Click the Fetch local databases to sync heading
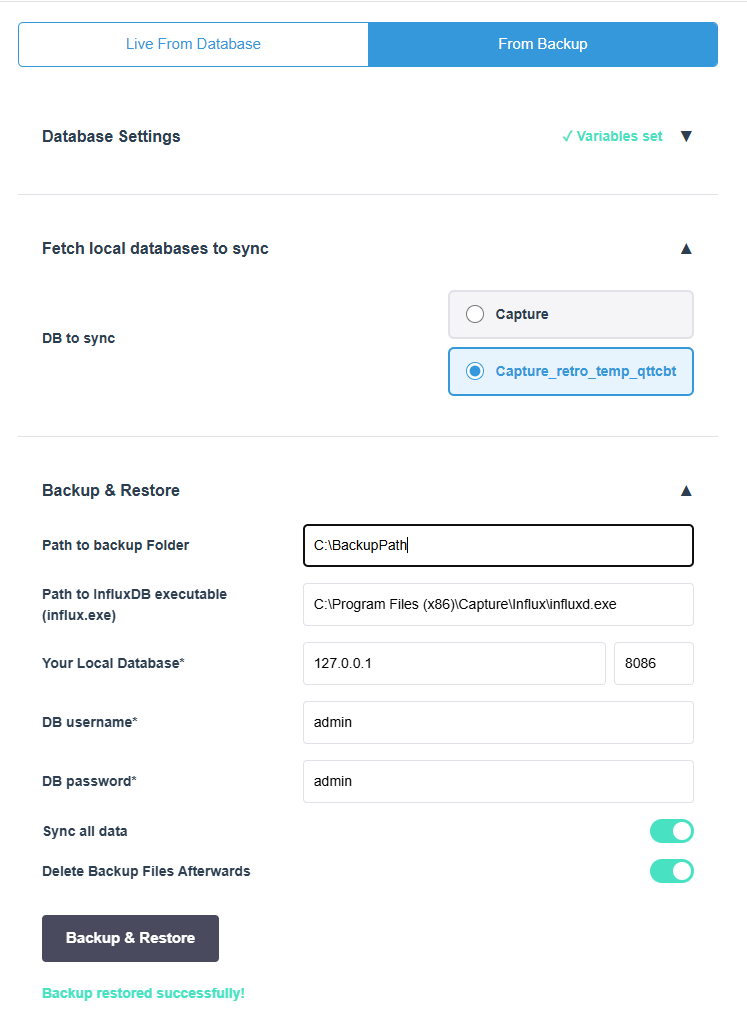The height and width of the screenshot is (1016, 747). tap(155, 248)
